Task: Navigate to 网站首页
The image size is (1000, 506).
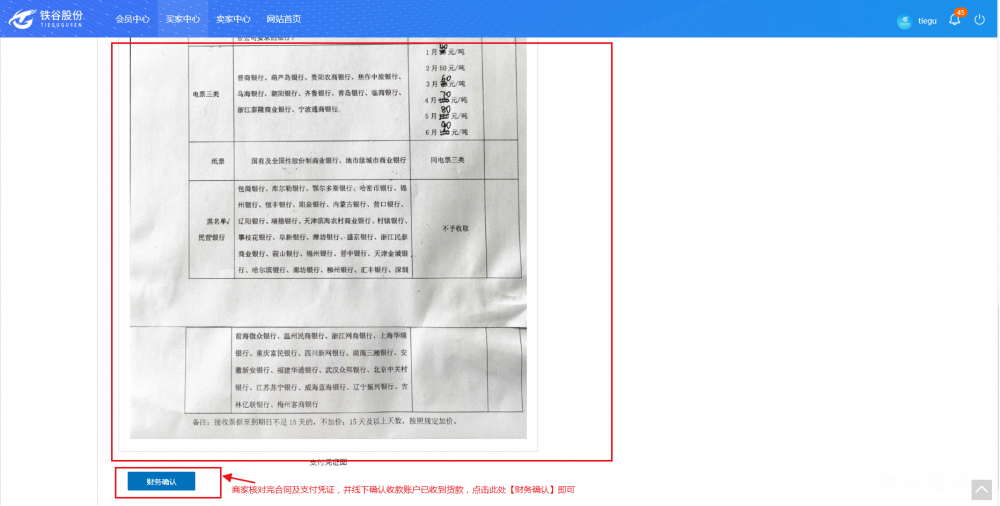Action: coord(284,19)
